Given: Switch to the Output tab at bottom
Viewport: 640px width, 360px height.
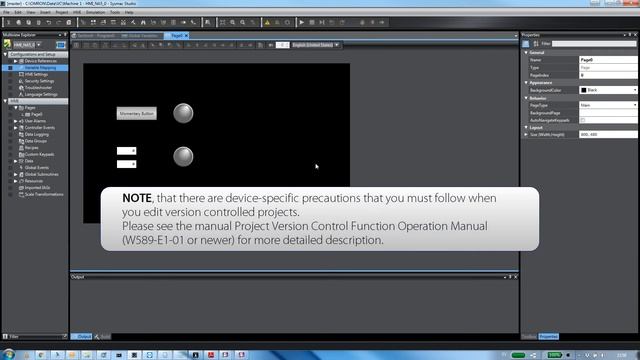Looking at the screenshot, I should [x=82, y=336].
